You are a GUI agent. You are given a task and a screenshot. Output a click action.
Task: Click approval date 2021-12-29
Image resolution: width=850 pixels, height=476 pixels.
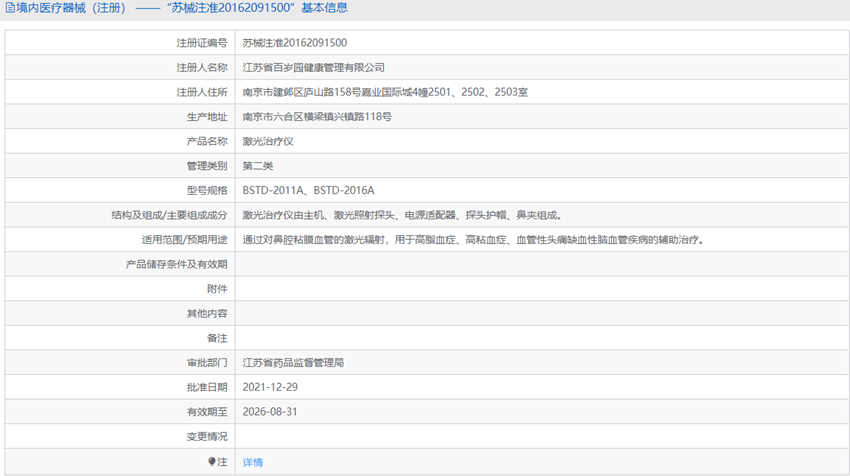tap(270, 387)
